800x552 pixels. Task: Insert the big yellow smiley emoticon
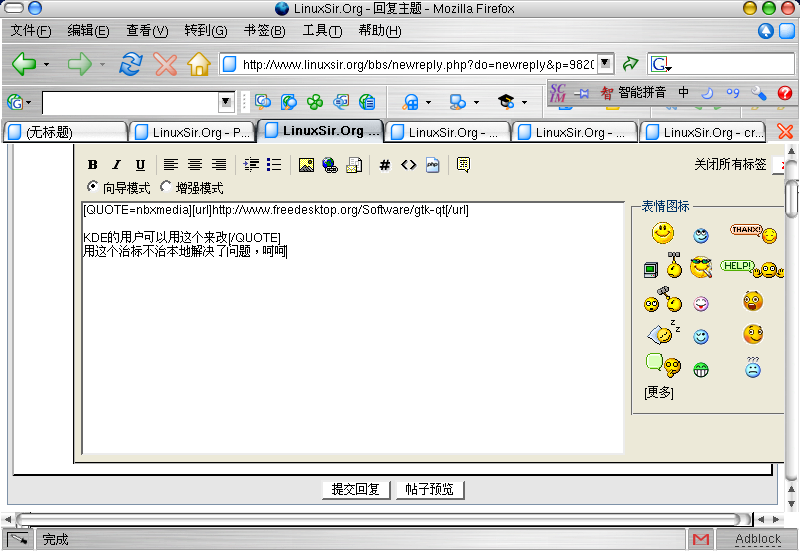point(663,233)
